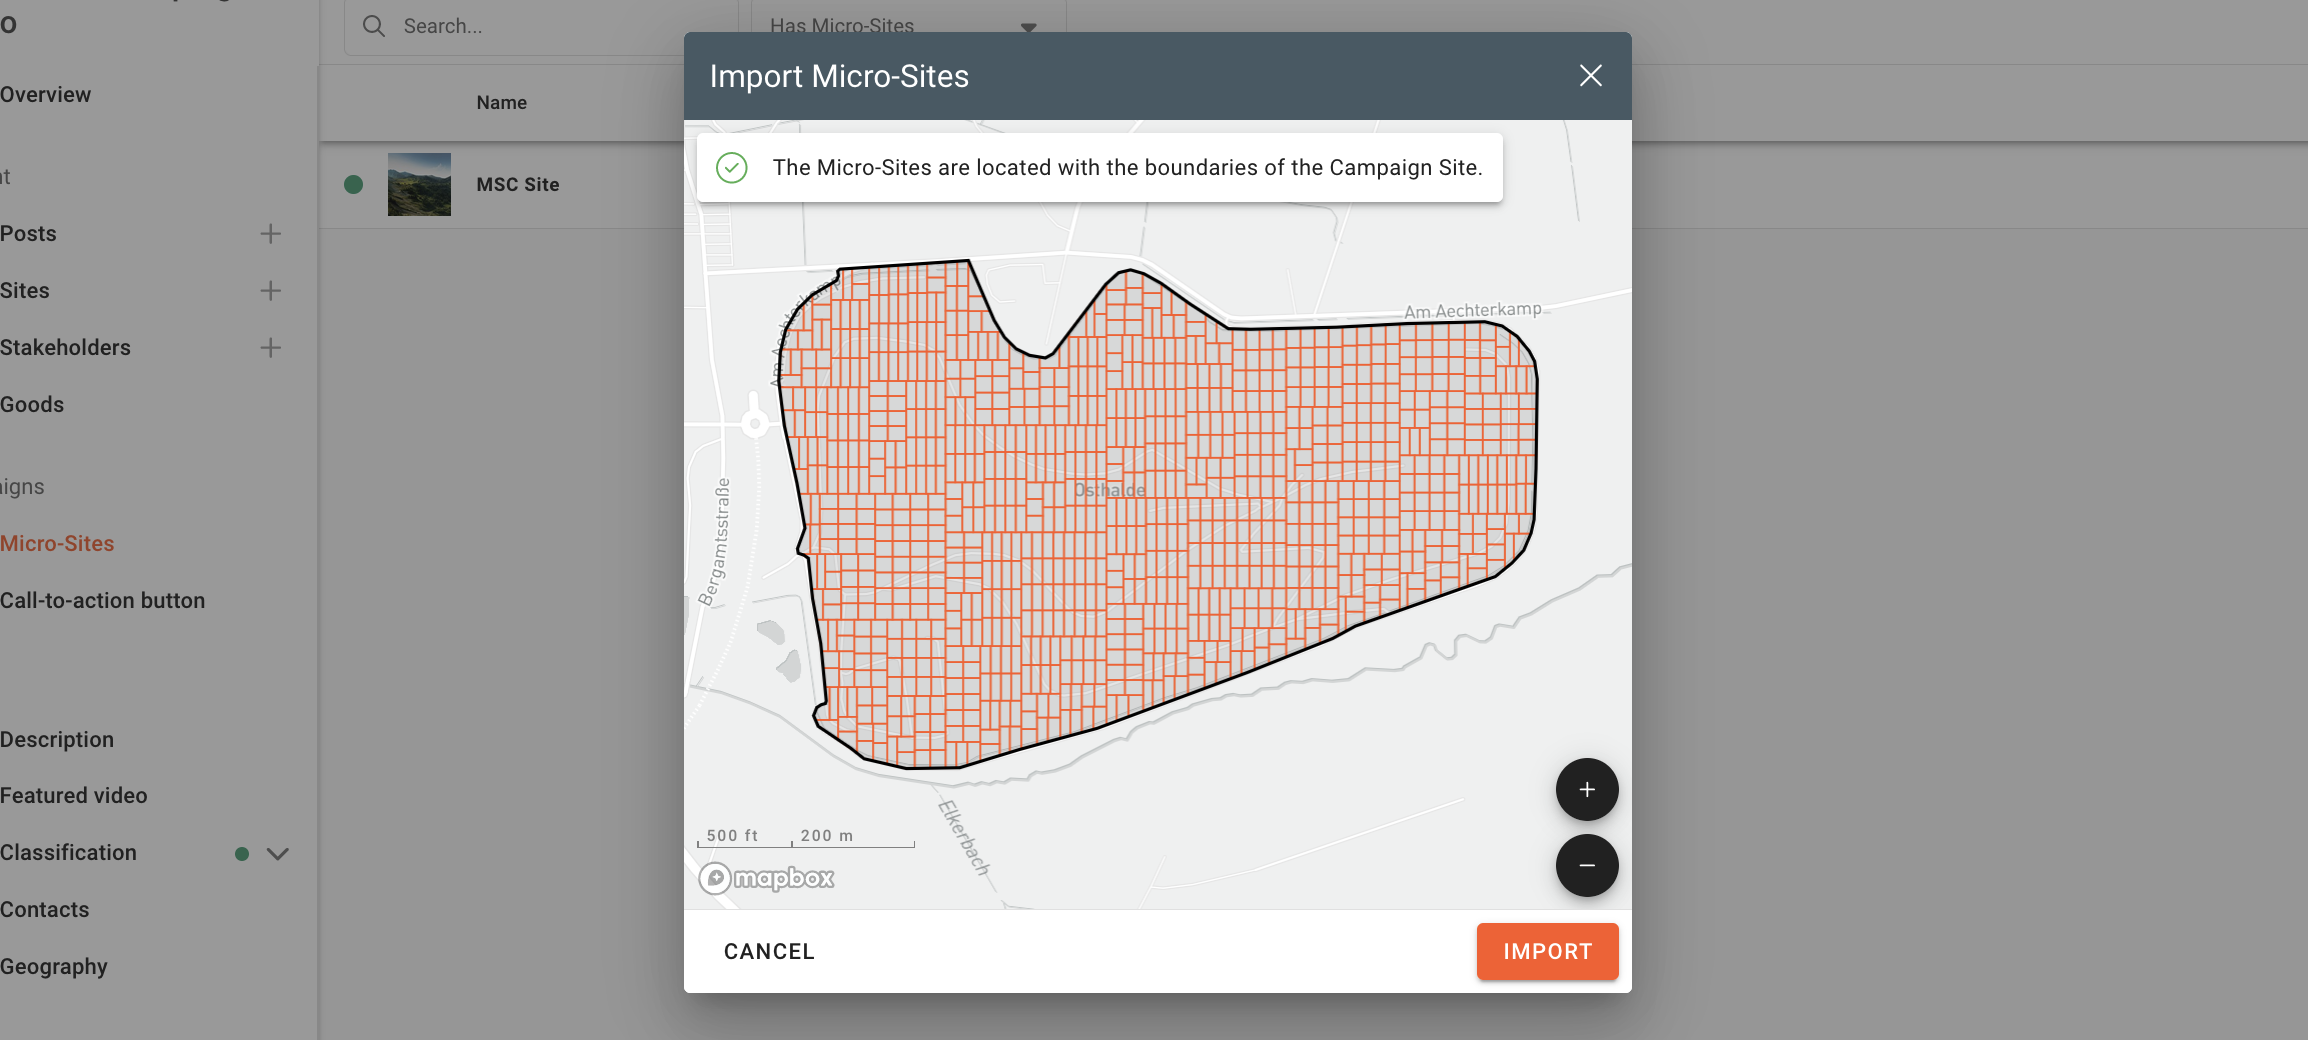Cancel the micro-sites import
This screenshot has height=1040, width=2308.
(769, 952)
